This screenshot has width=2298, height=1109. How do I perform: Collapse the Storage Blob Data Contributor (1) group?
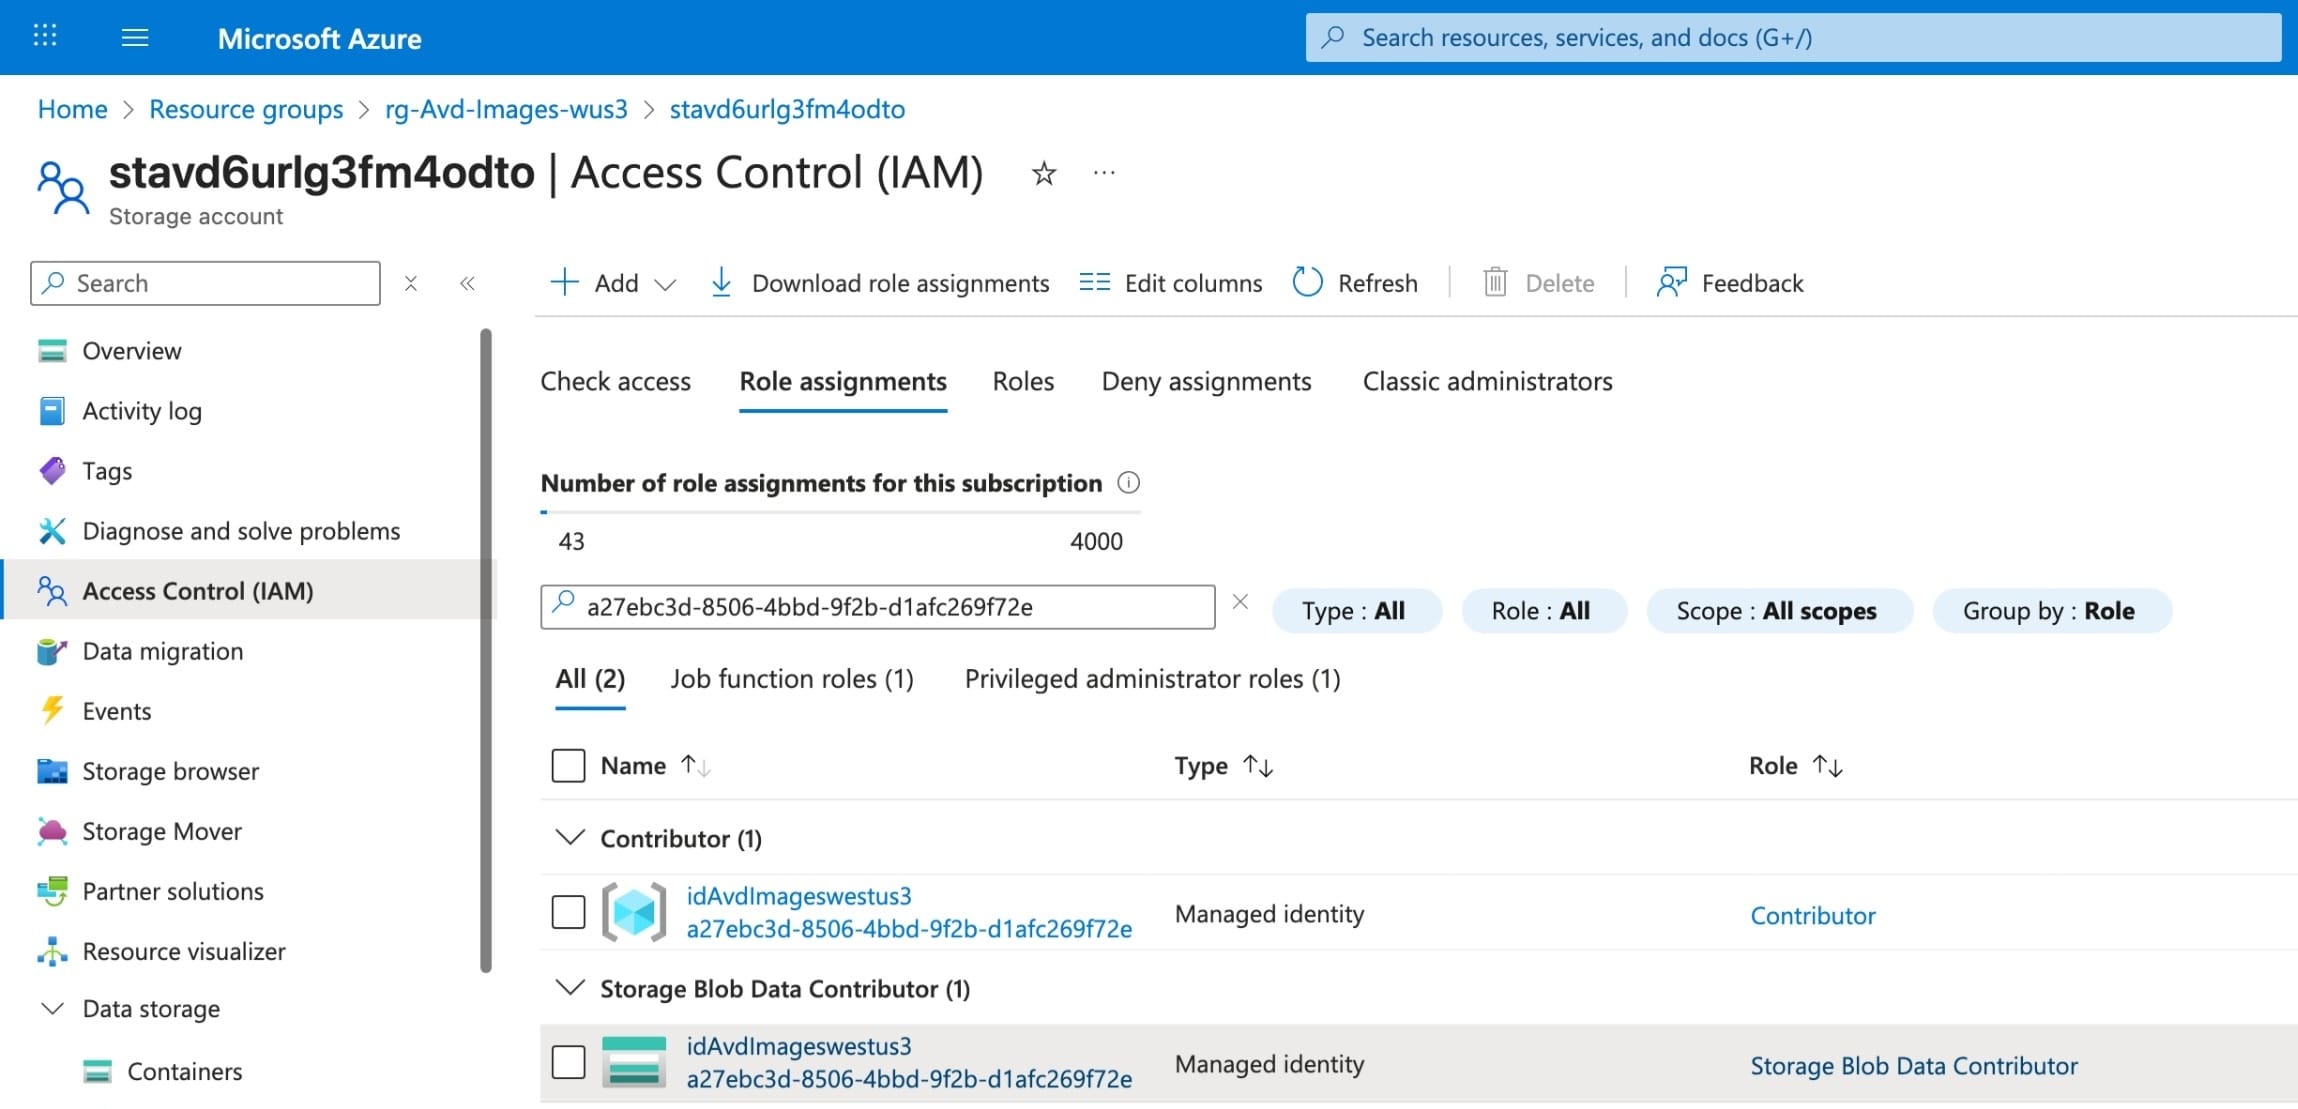click(570, 988)
